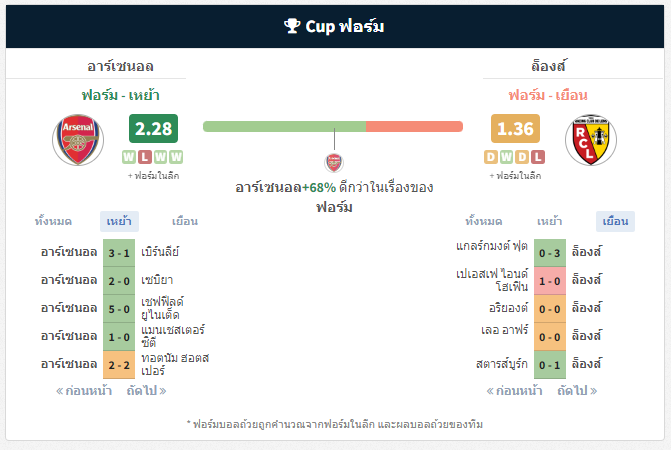
Task: Expand Arsenal's + ฟอร์มในลีก section
Action: [153, 176]
